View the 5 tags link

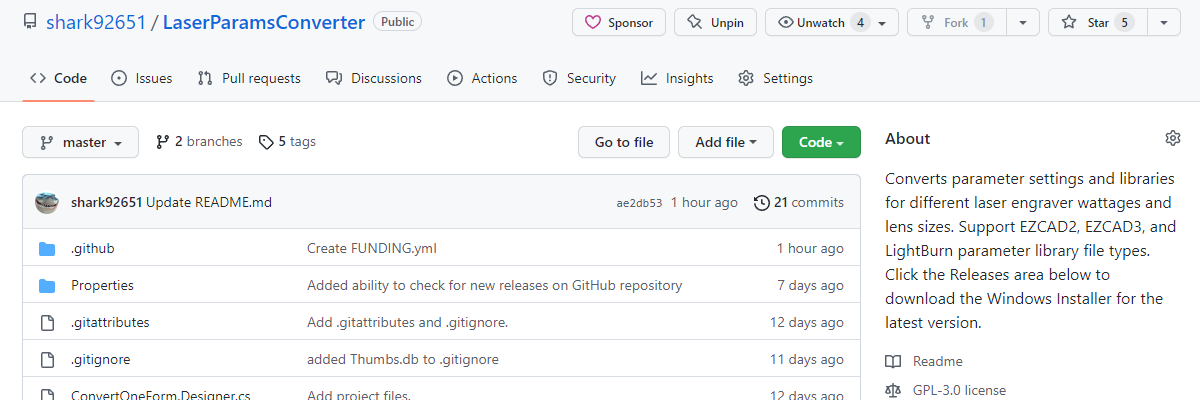click(287, 142)
